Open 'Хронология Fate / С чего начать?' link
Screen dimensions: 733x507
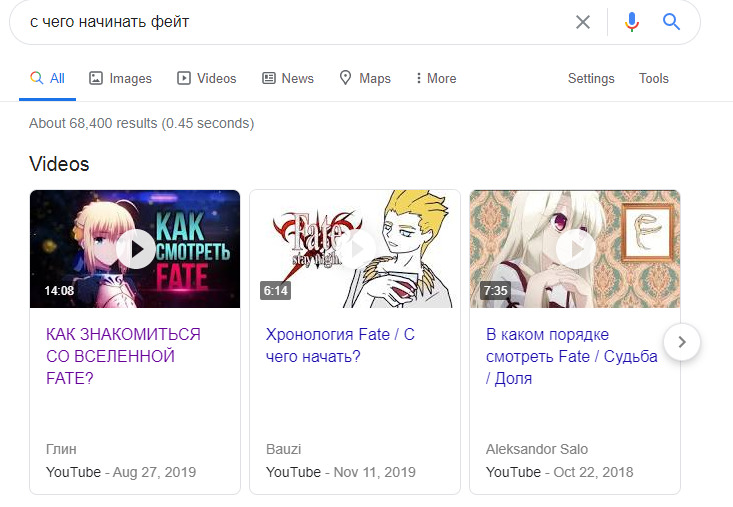pos(340,345)
